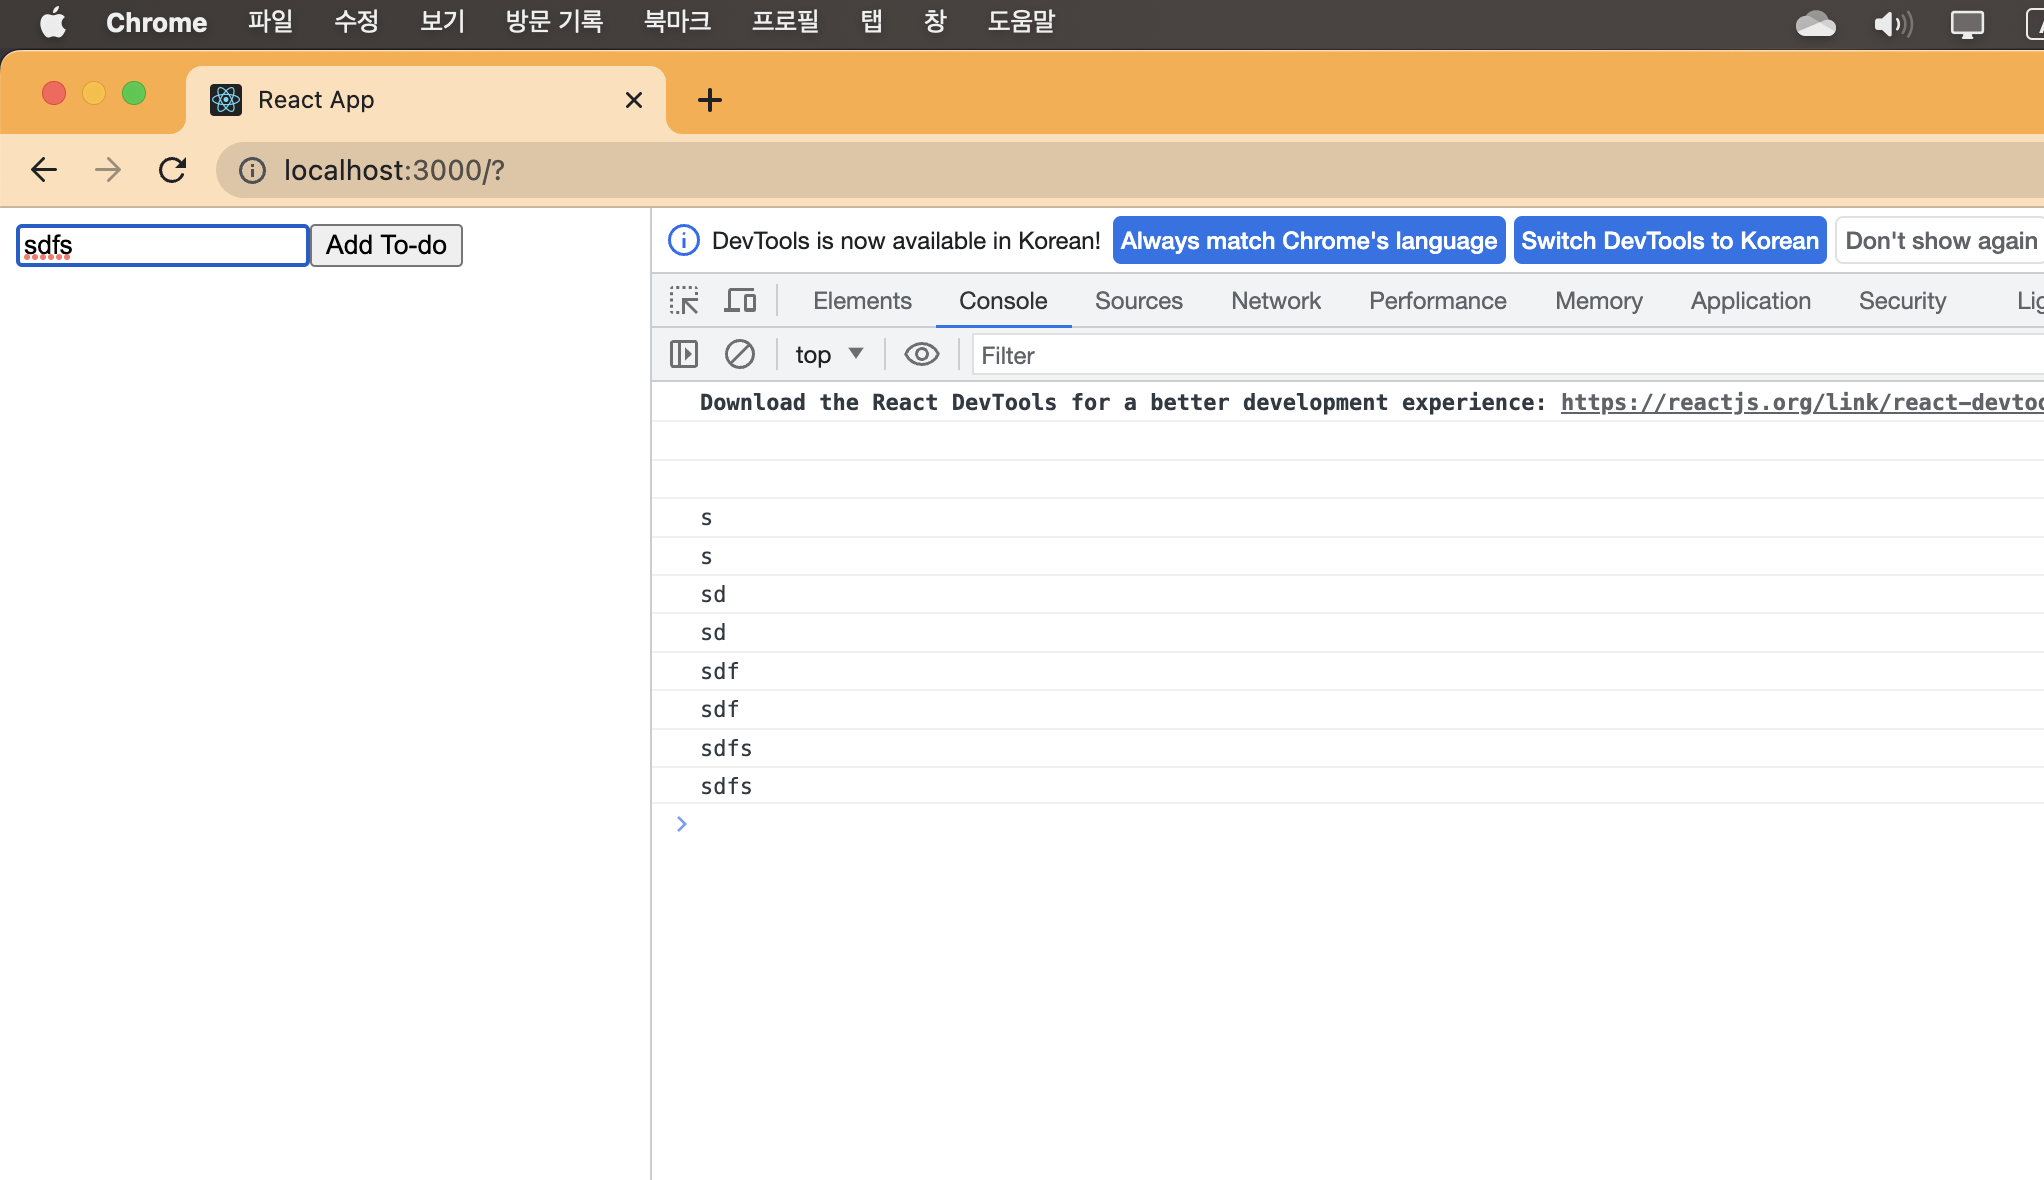
Task: Click the console prompt chevron
Action: [x=682, y=824]
